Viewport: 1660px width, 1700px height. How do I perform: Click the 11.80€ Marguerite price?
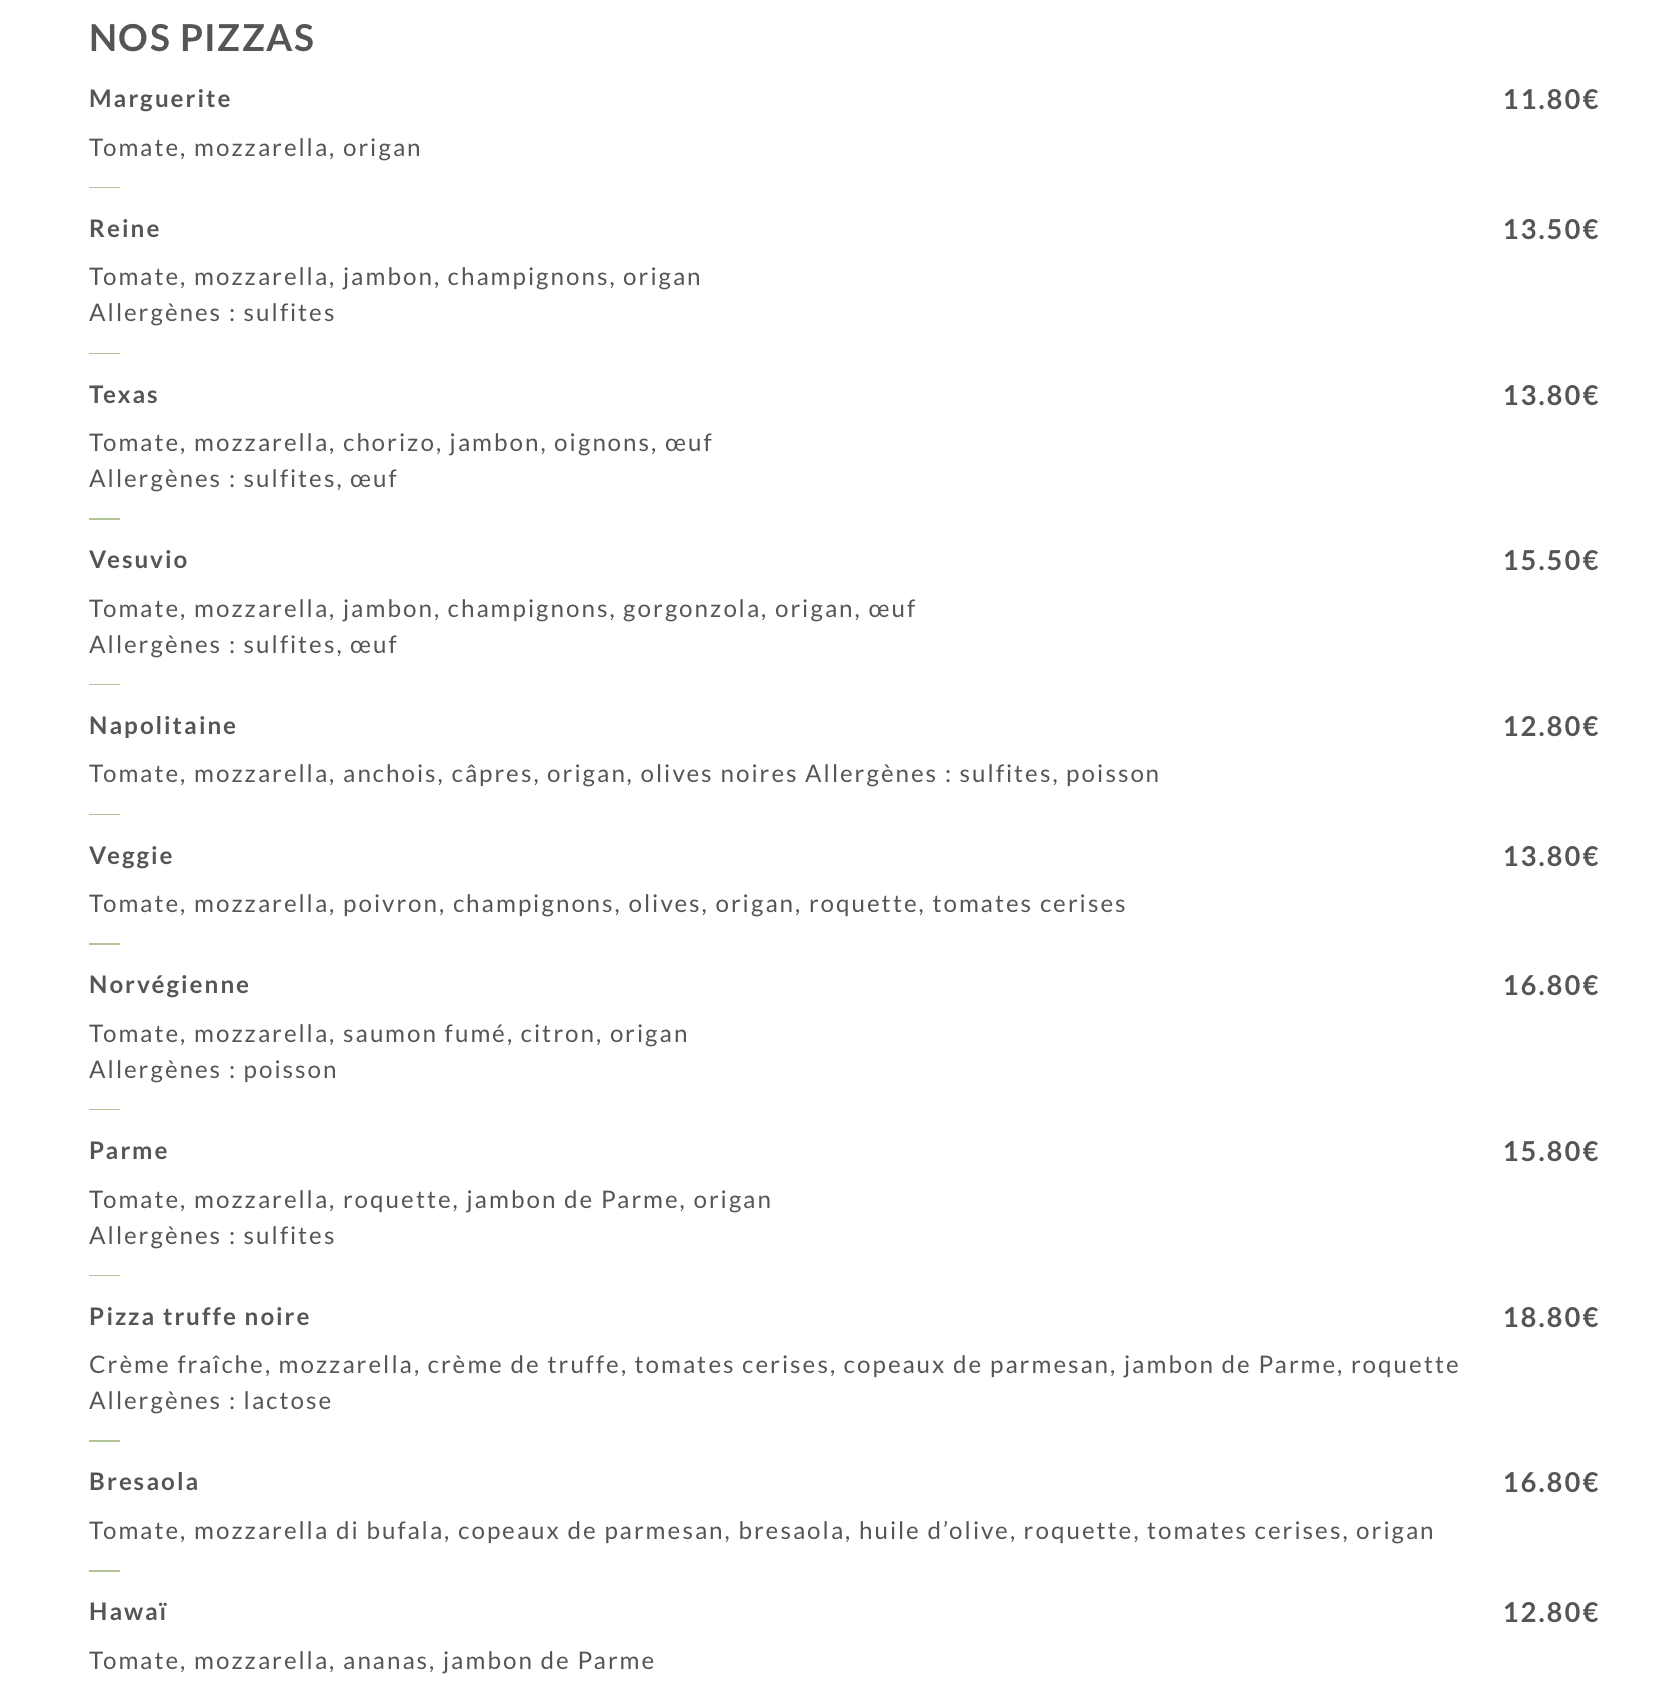tap(1550, 100)
